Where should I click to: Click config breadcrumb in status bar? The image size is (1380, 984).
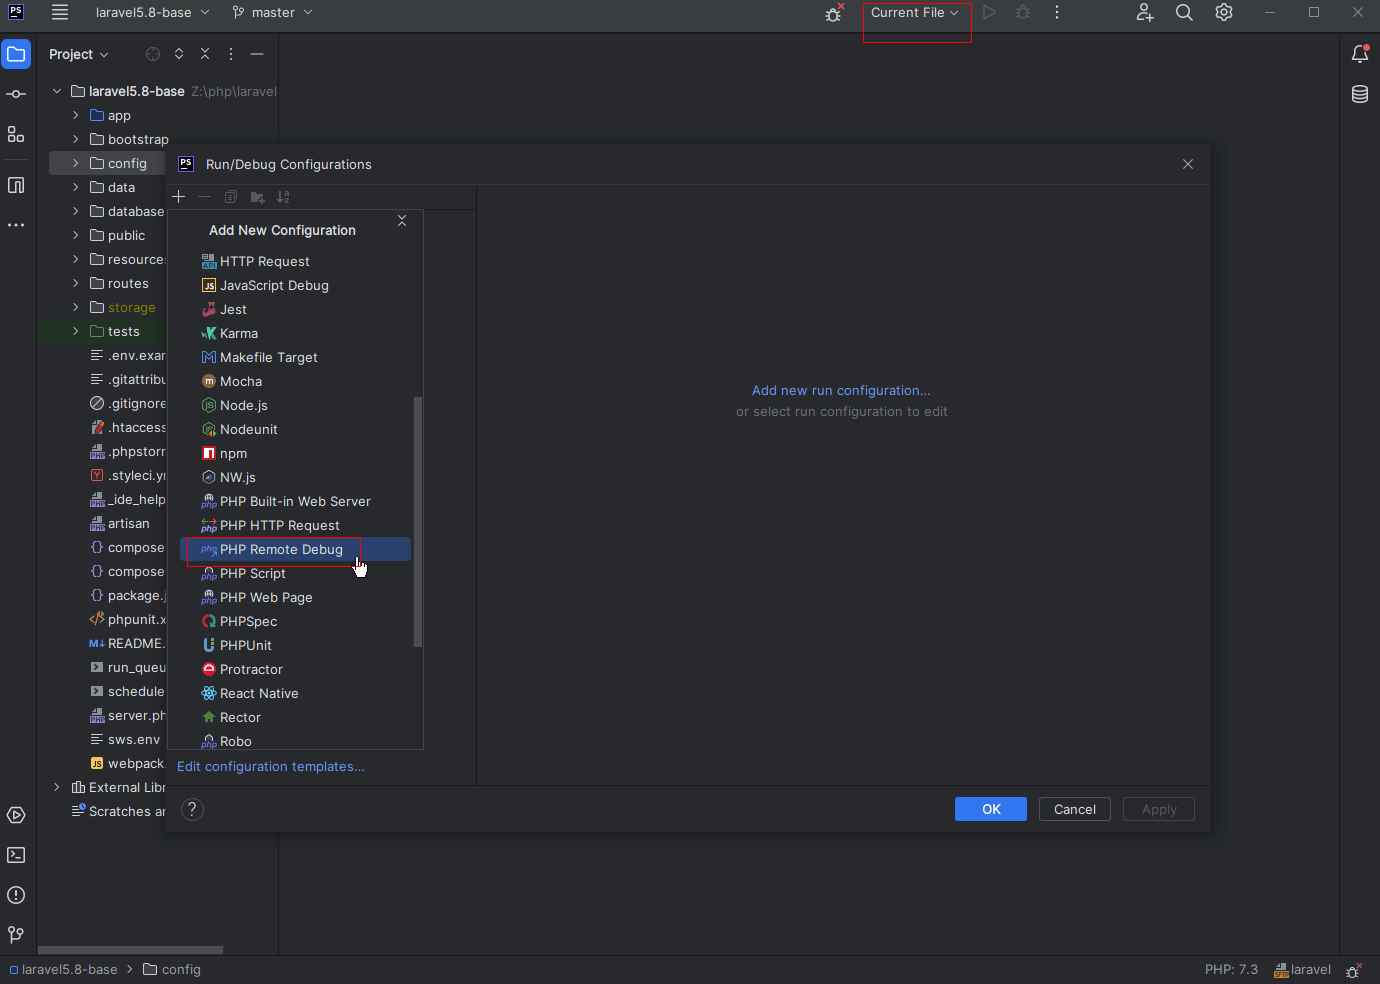(172, 969)
